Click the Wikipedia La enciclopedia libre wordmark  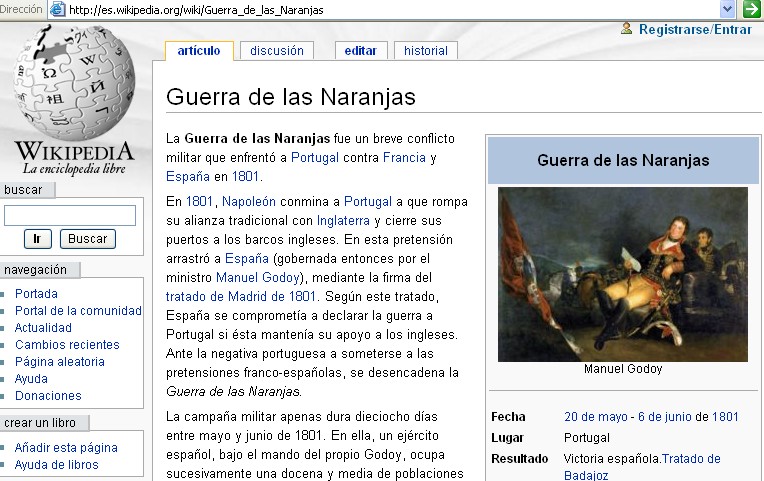point(74,158)
